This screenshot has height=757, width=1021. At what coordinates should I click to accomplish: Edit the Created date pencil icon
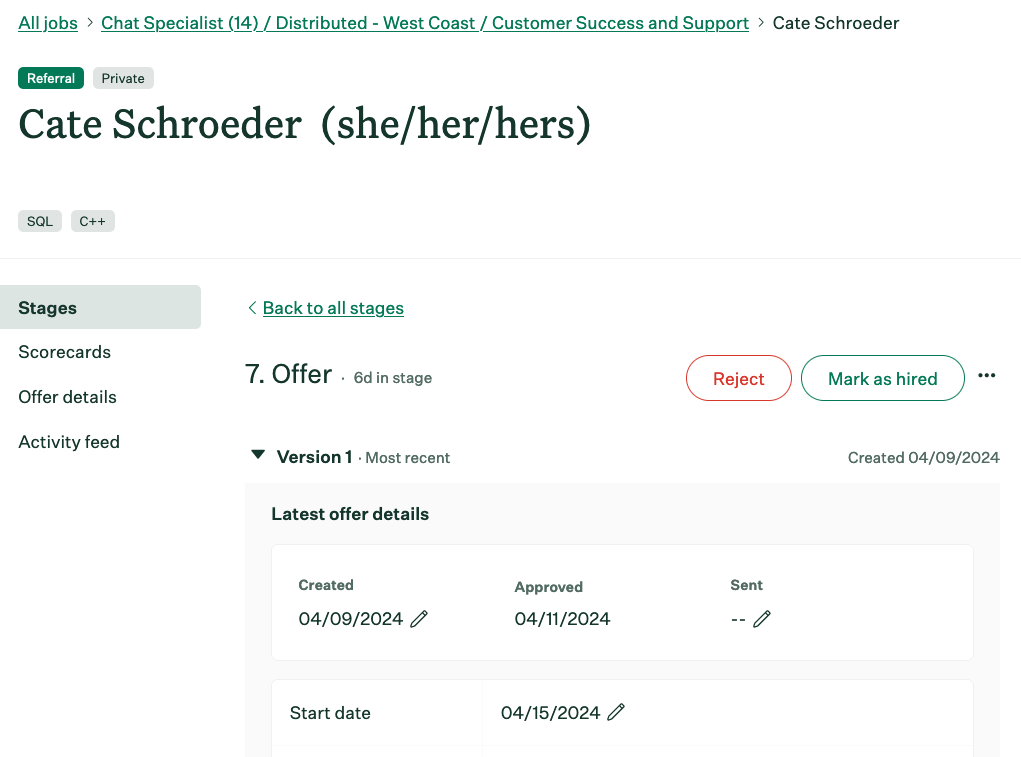pos(419,619)
